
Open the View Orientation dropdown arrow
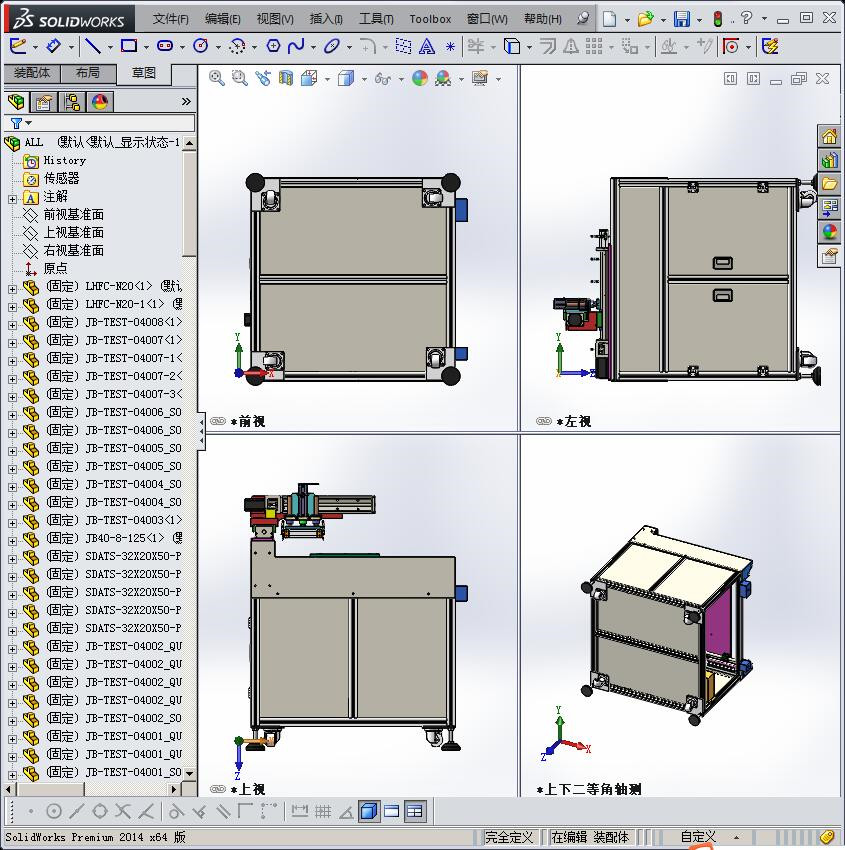pyautogui.click(x=327, y=80)
